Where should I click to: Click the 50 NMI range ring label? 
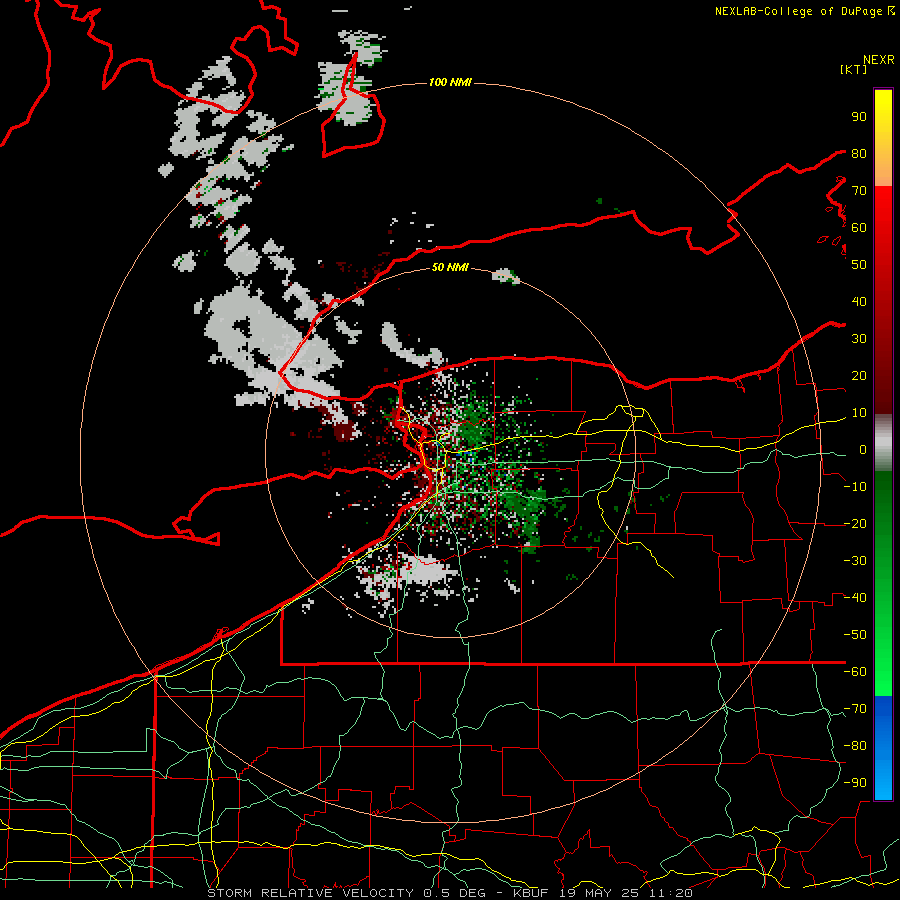[450, 267]
